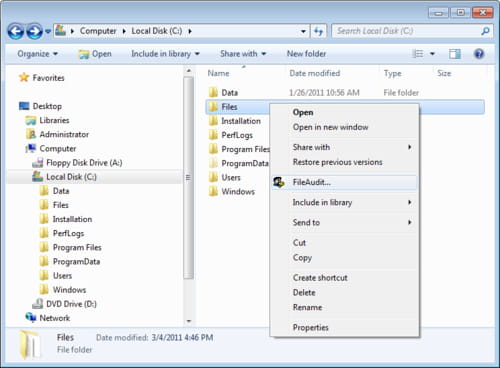Open the Share with toolbar dropdown

[243, 54]
